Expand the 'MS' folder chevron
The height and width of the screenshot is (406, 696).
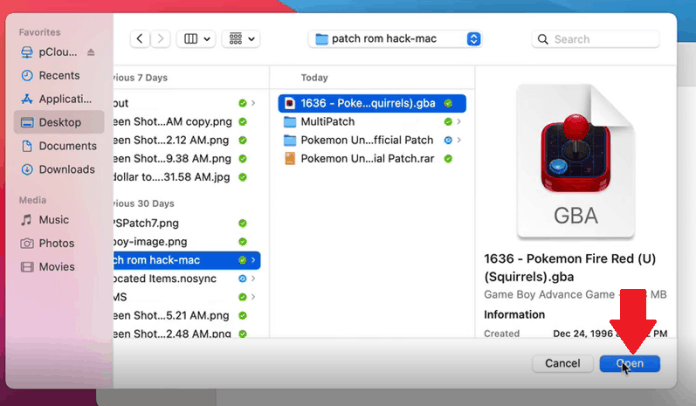(x=253, y=297)
